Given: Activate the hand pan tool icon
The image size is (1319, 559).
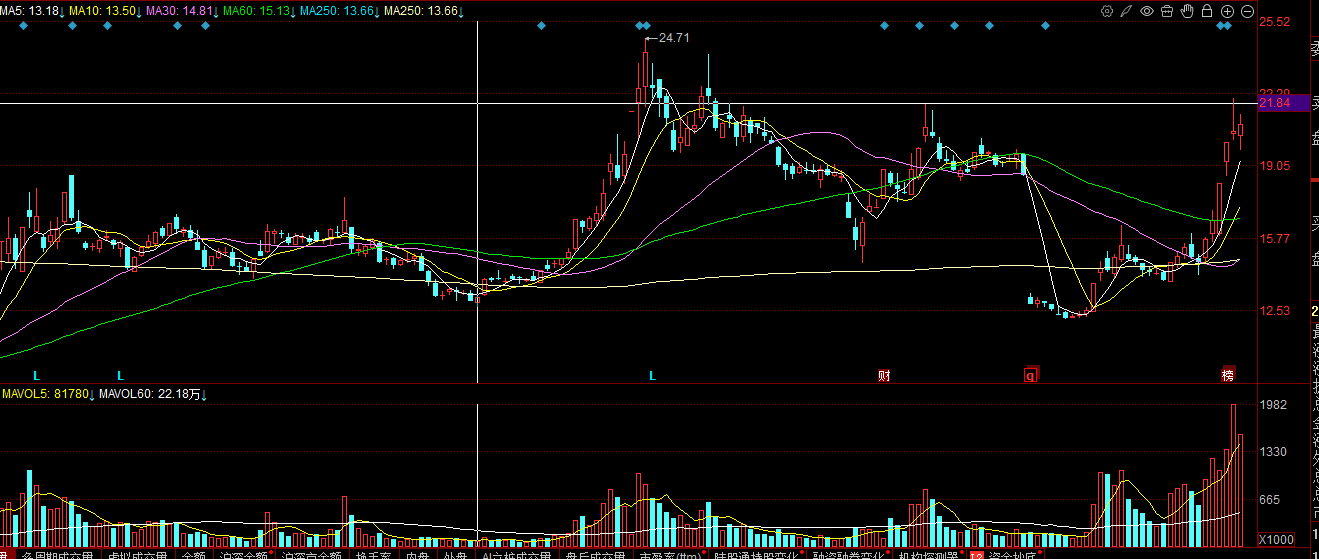Looking at the screenshot, I should 1188,11.
